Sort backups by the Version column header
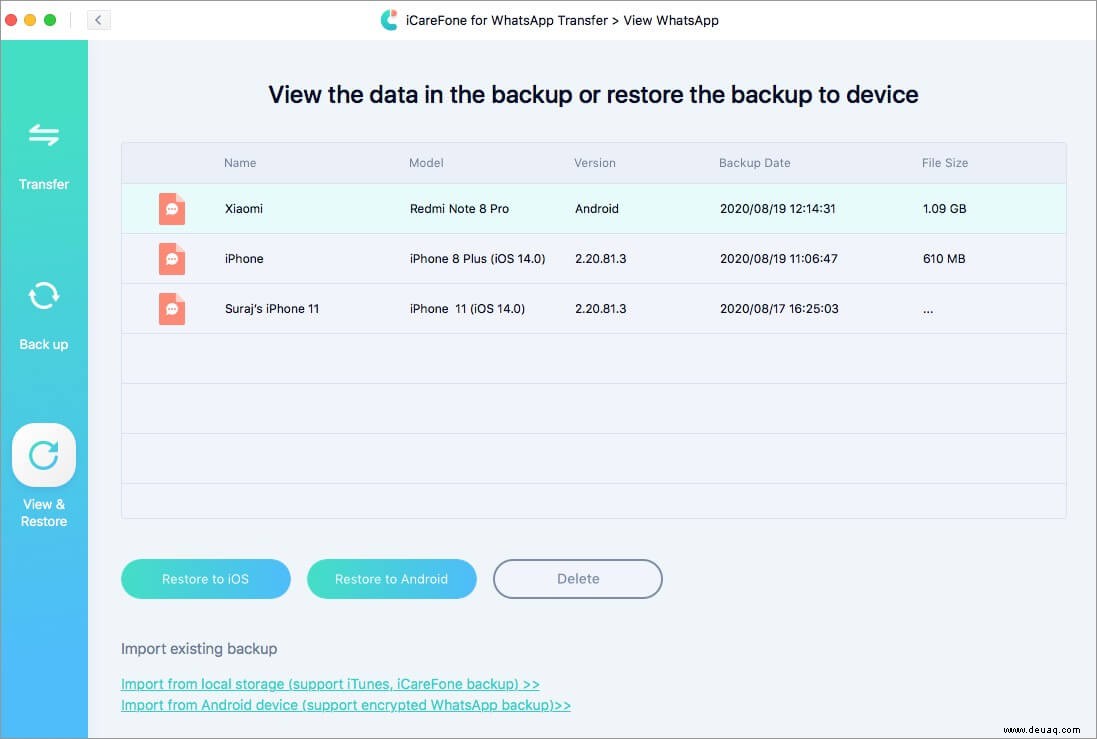 pos(595,163)
